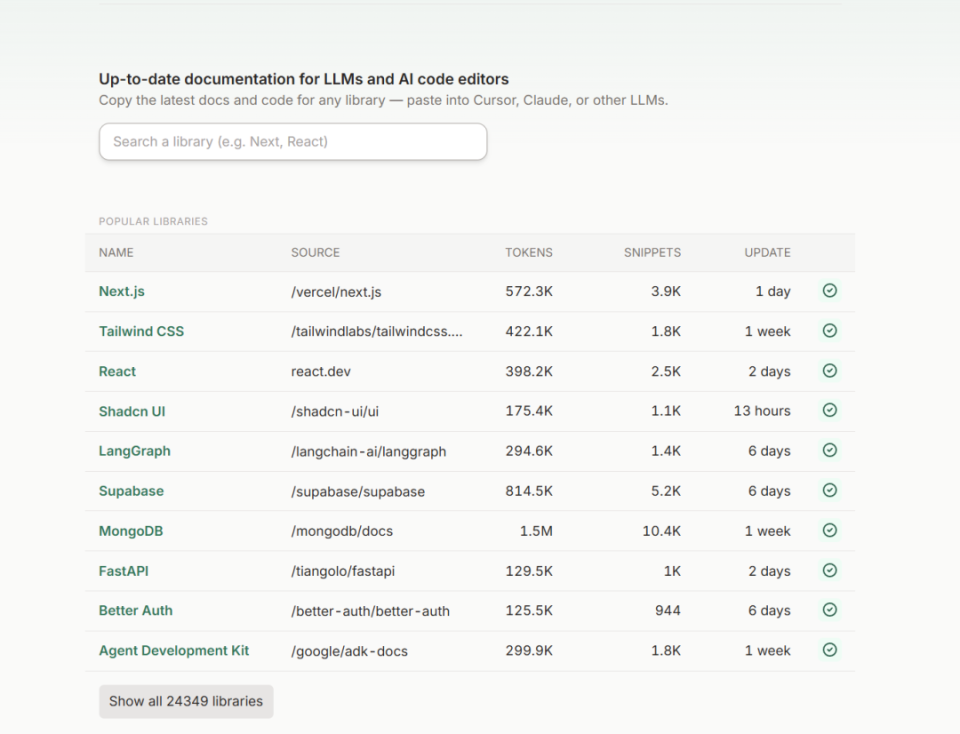Click the /shadcn-ui/ui source text
Image resolution: width=960 pixels, height=734 pixels.
tap(335, 411)
